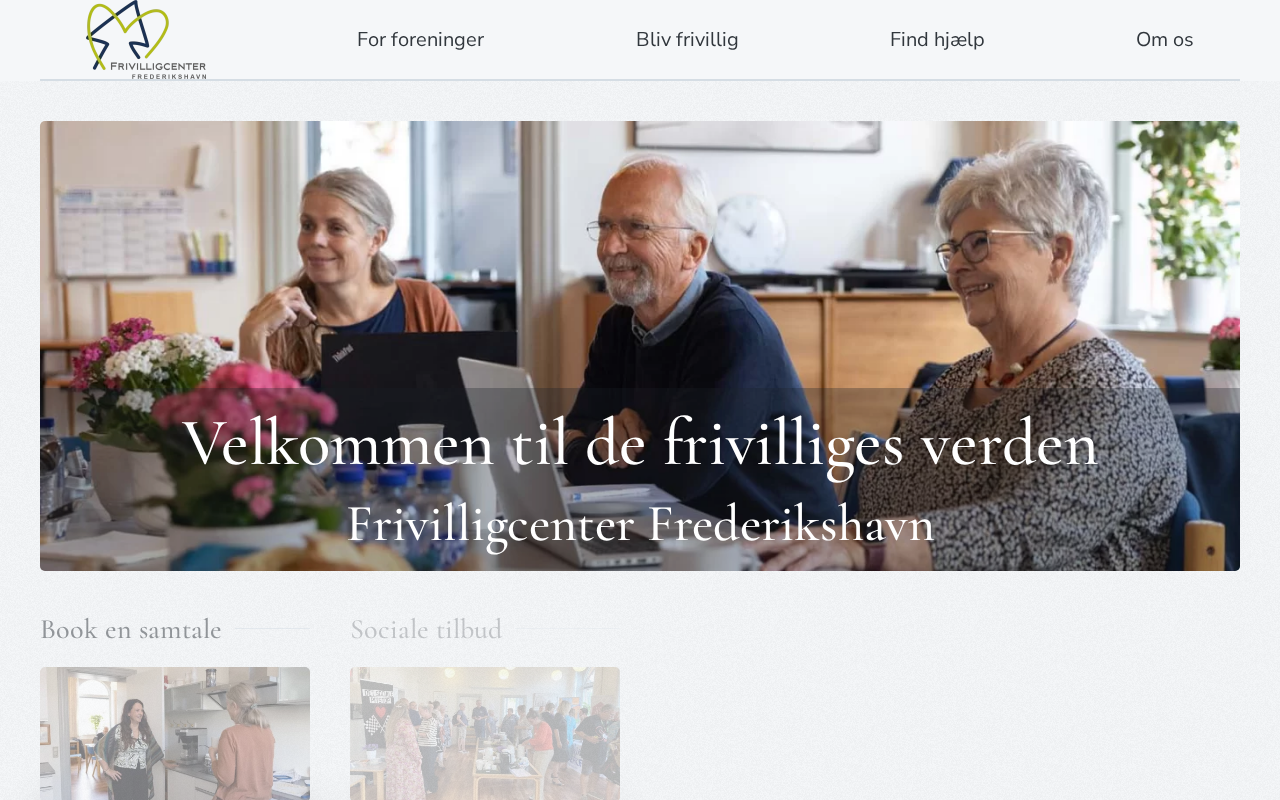Go to the Om os page
This screenshot has width=1280, height=800.
pos(1164,40)
